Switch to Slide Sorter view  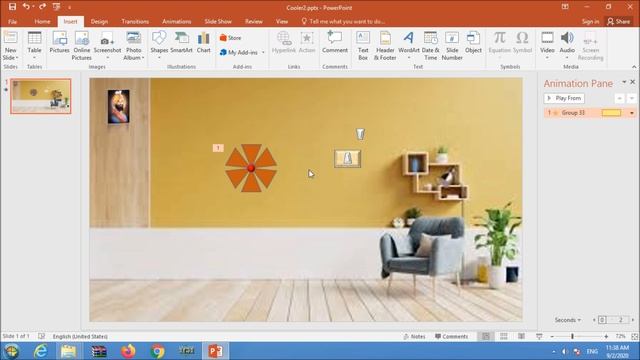(504, 336)
